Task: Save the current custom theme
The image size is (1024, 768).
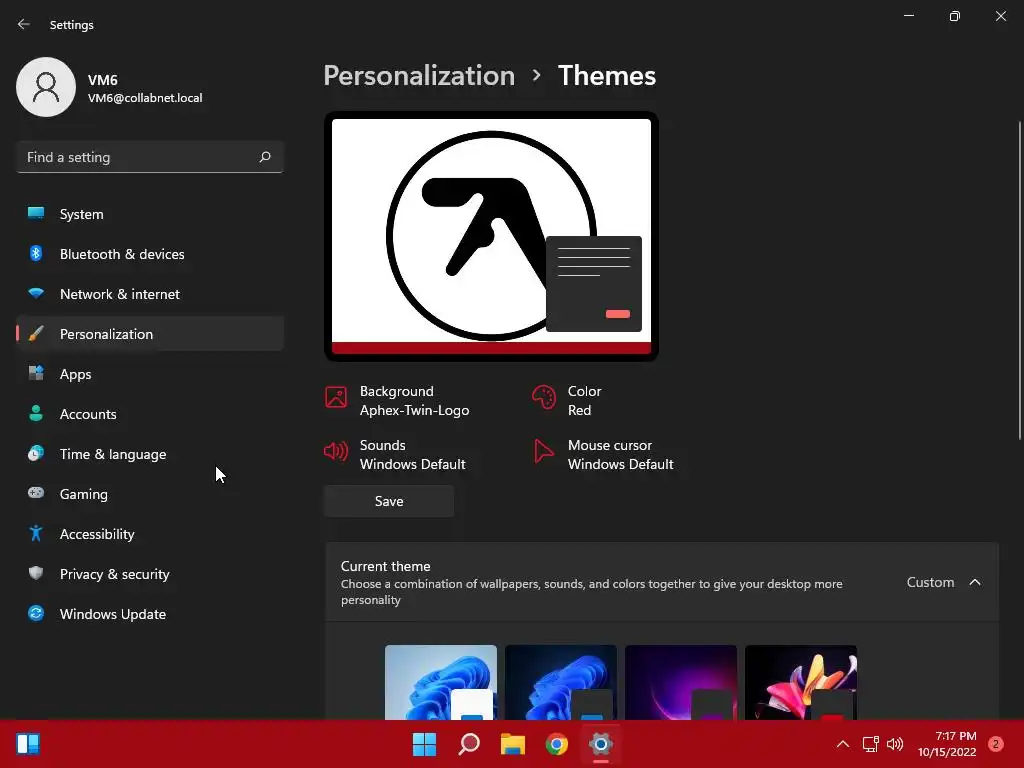Action: pos(389,501)
